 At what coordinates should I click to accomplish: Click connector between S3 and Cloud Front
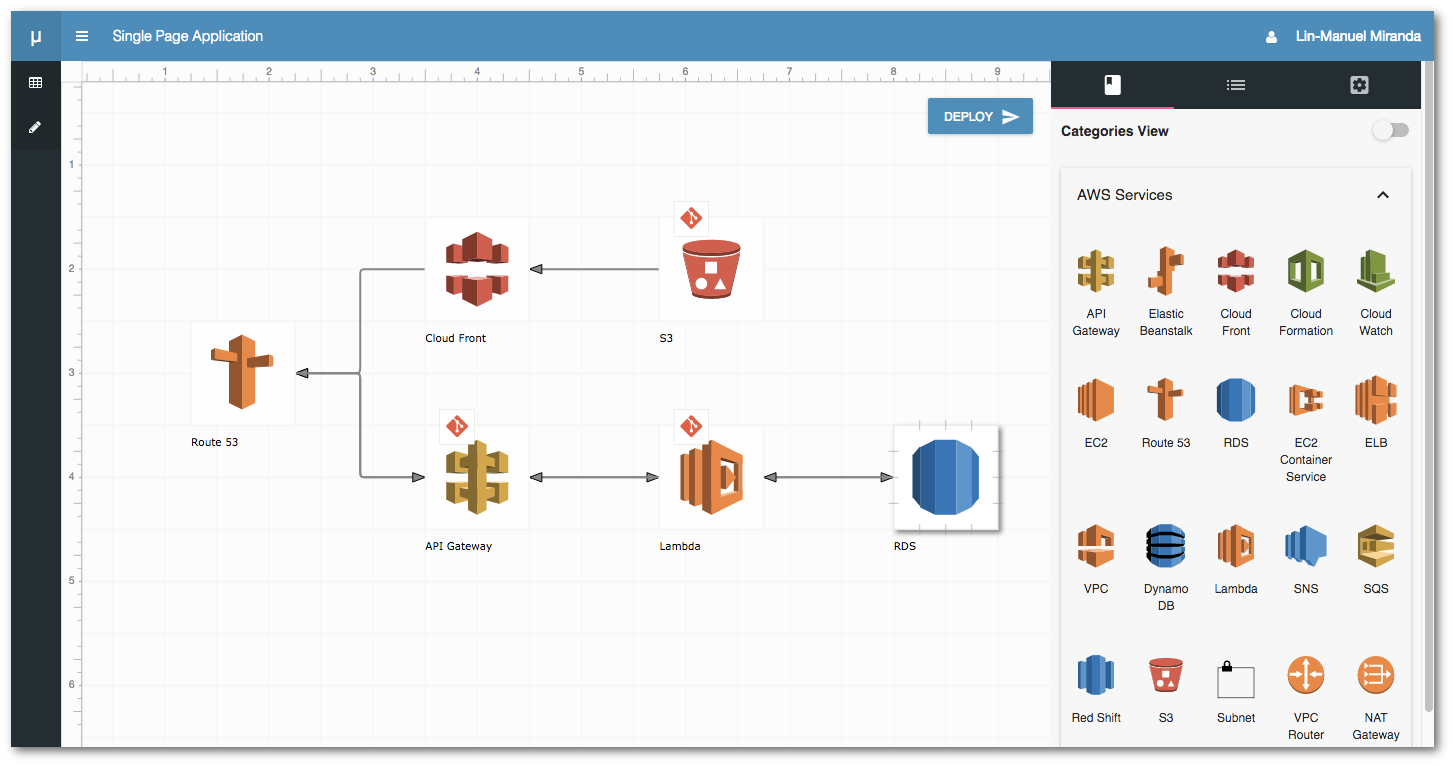[x=594, y=269]
